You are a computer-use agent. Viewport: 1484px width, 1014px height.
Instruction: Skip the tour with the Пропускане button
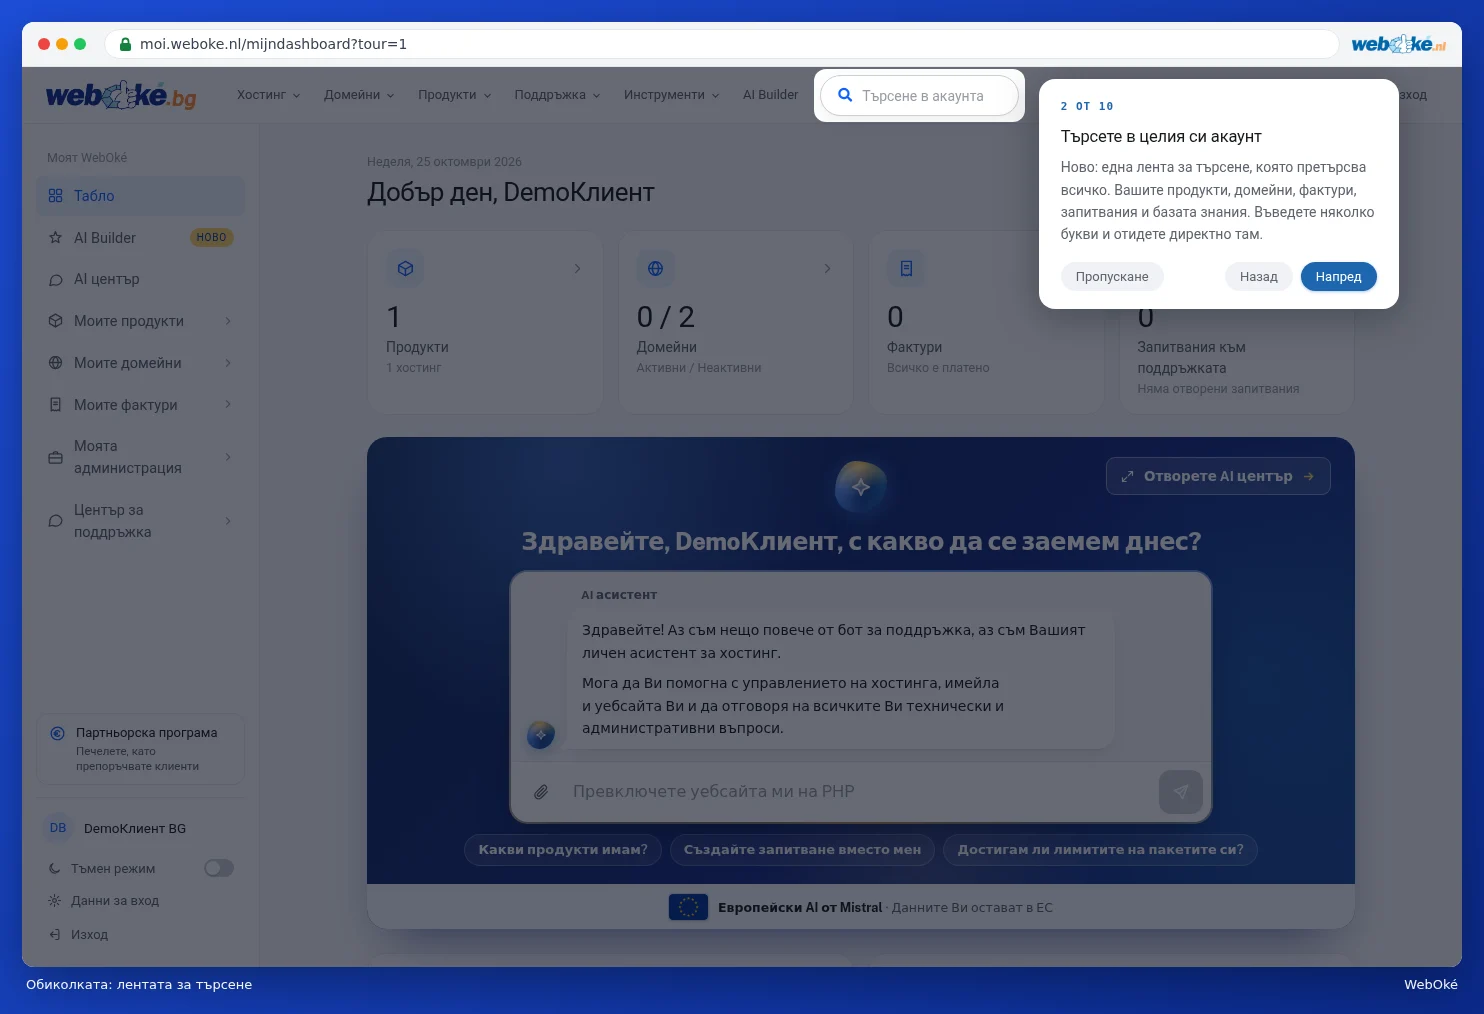1112,277
